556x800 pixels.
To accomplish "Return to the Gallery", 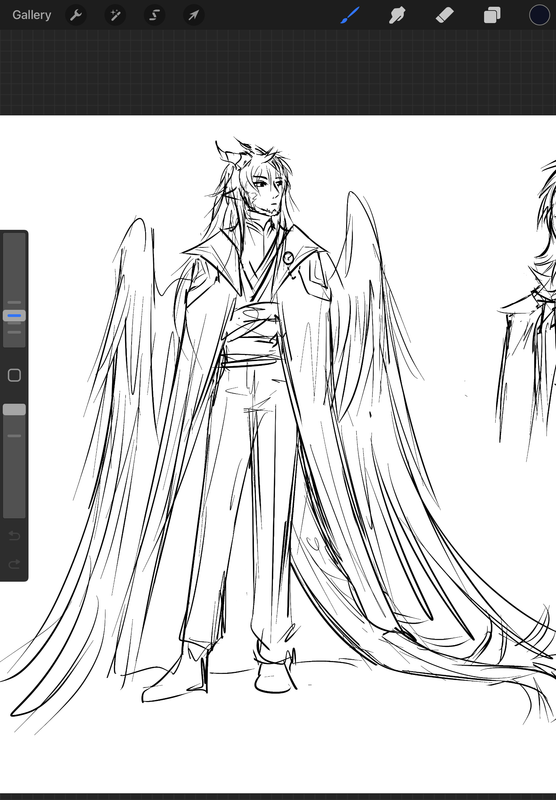I will (32, 15).
